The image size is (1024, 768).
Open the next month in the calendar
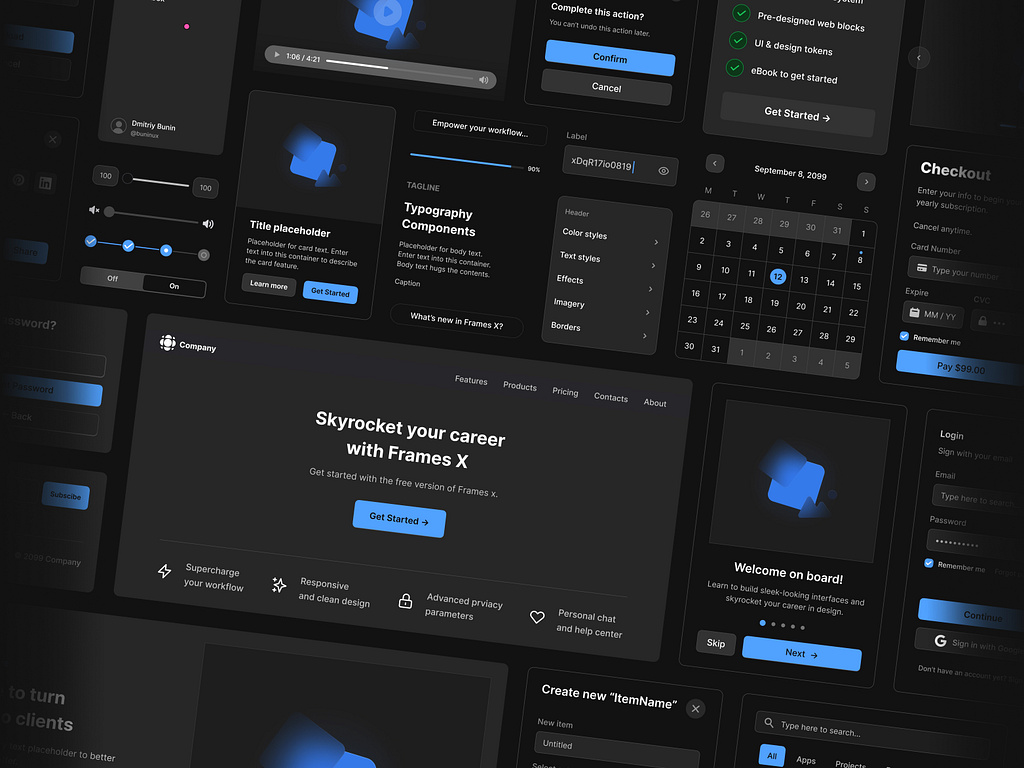[x=866, y=181]
